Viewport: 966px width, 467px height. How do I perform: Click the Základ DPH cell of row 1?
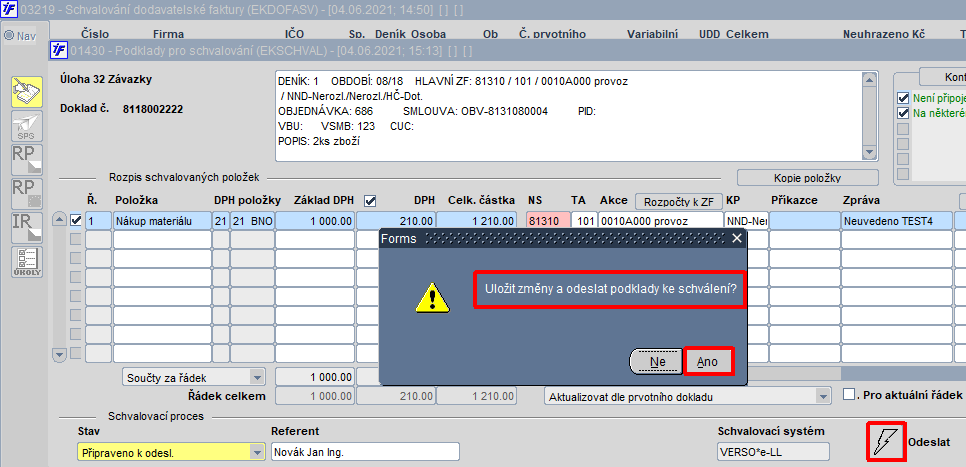(315, 221)
